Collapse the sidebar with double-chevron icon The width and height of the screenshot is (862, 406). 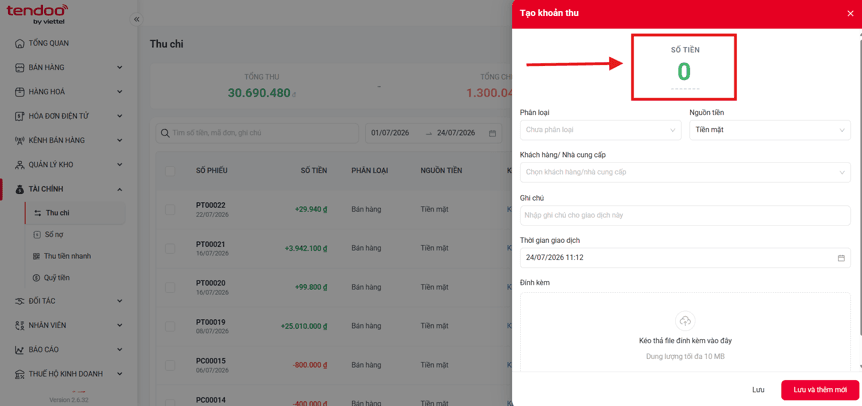[x=136, y=19]
